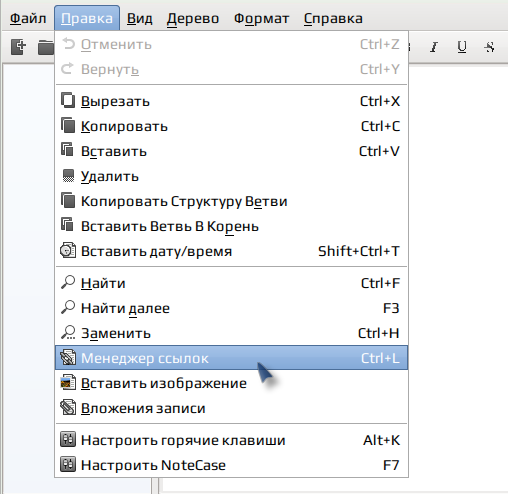Image resolution: width=508 pixels, height=494 pixels.
Task: Click the new document toolbar icon
Action: pyautogui.click(x=18, y=47)
